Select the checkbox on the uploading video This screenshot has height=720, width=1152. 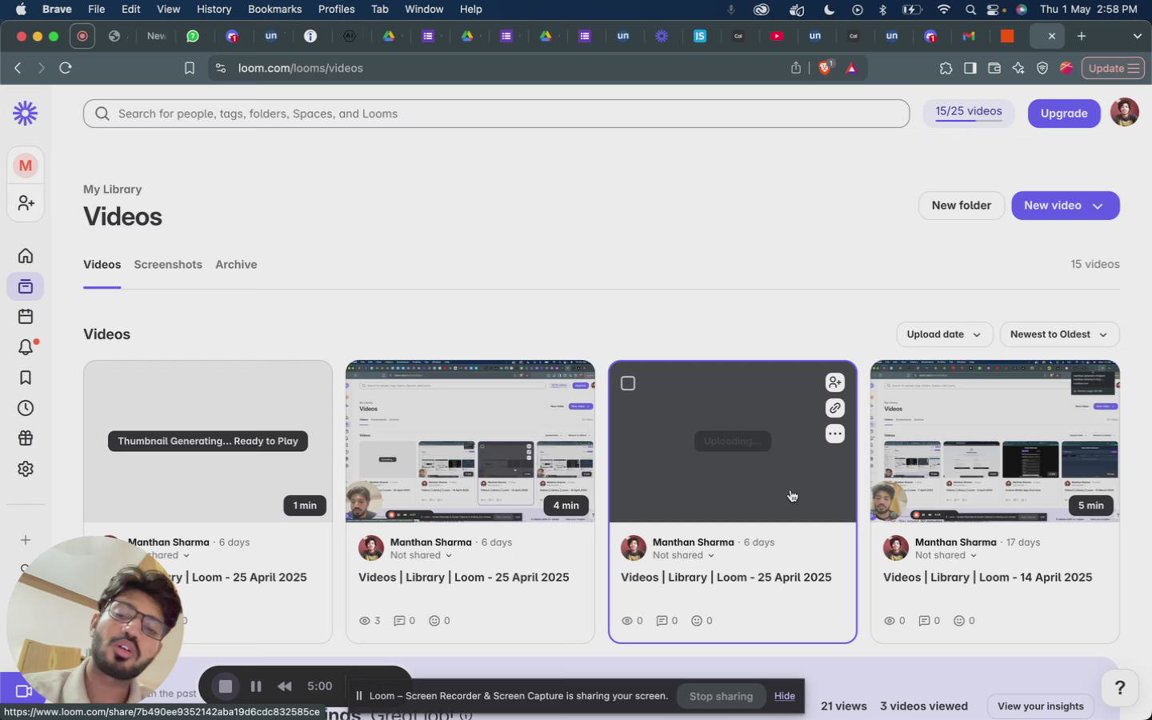627,383
